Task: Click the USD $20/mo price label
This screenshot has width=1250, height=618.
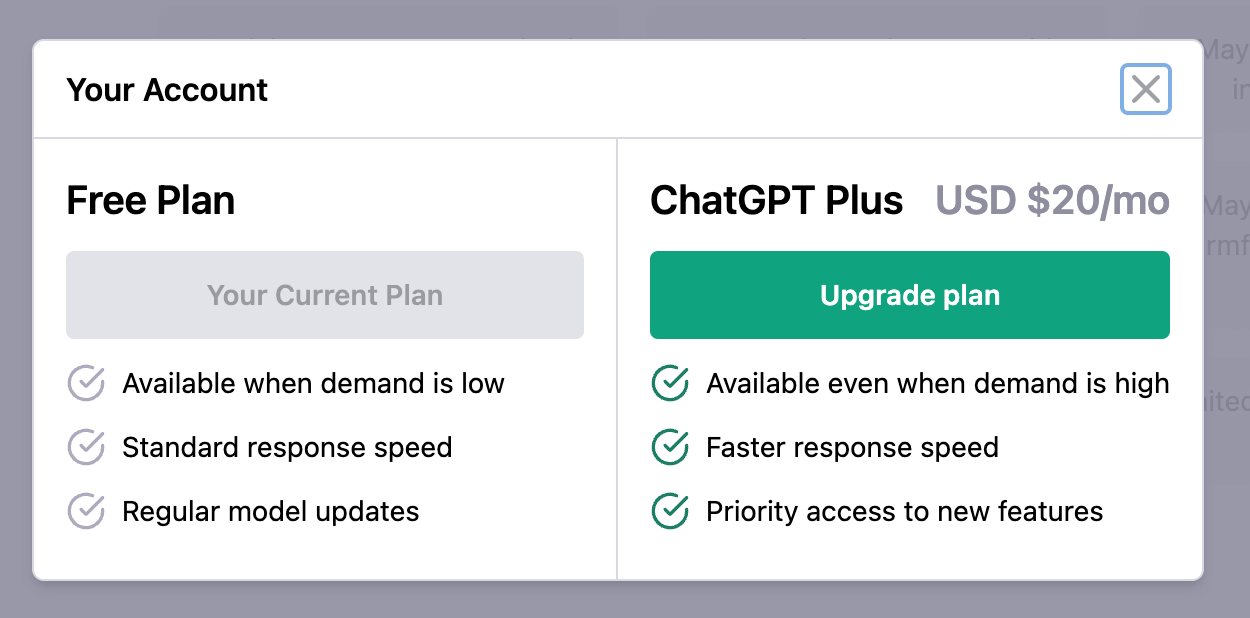Action: pyautogui.click(x=1052, y=201)
